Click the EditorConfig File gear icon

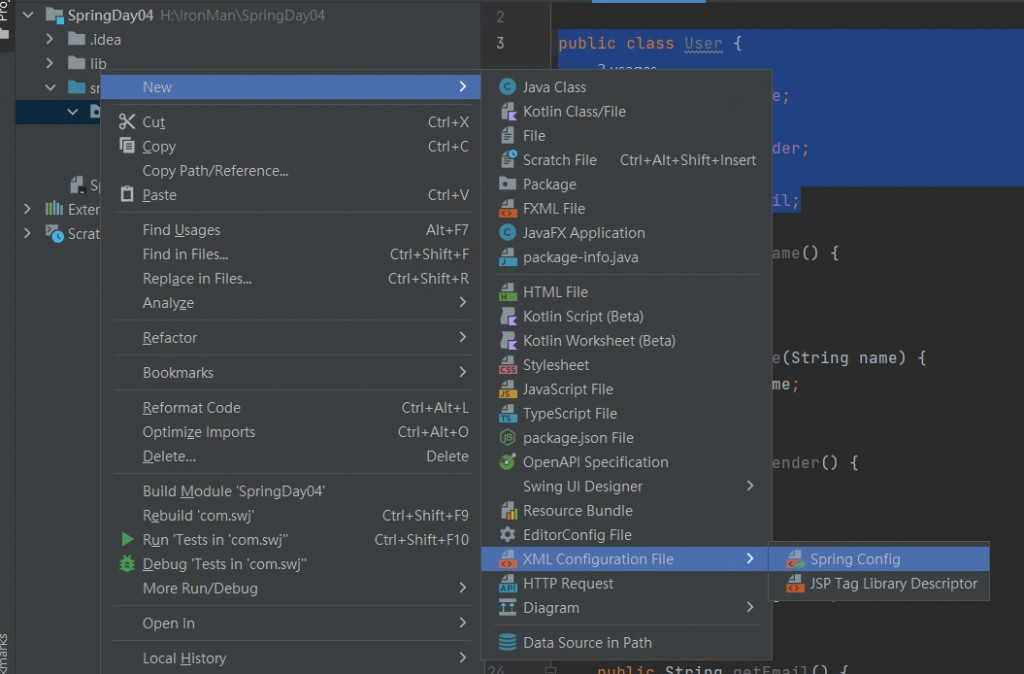tap(507, 535)
